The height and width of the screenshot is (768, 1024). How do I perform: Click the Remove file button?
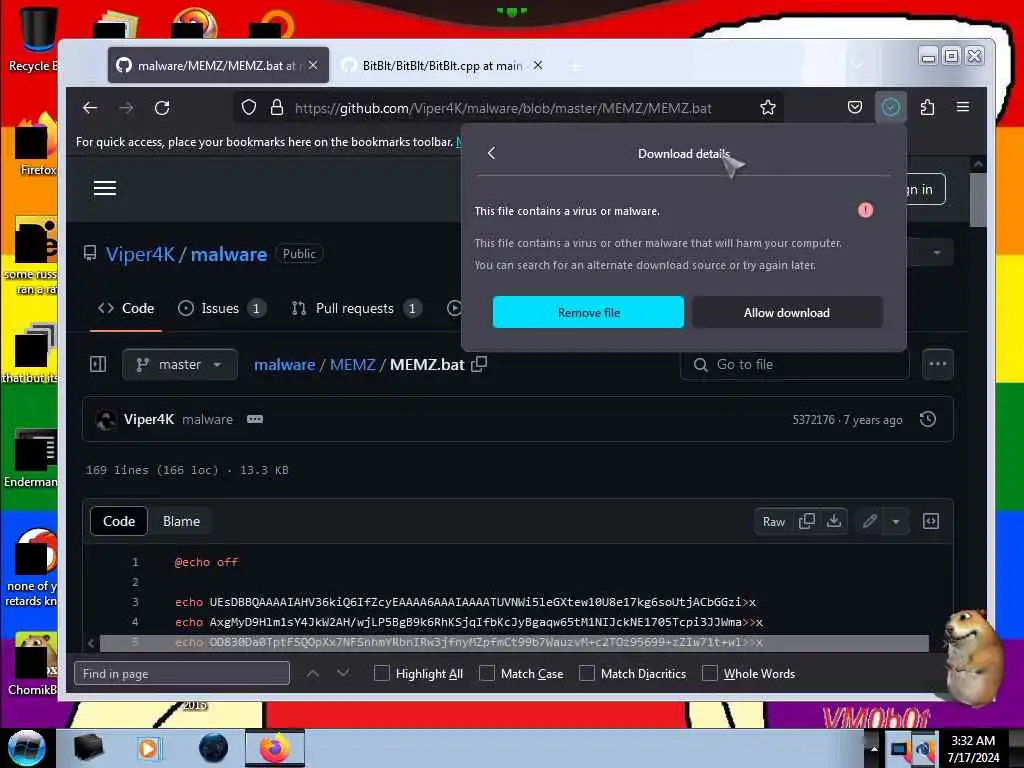pyautogui.click(x=588, y=312)
